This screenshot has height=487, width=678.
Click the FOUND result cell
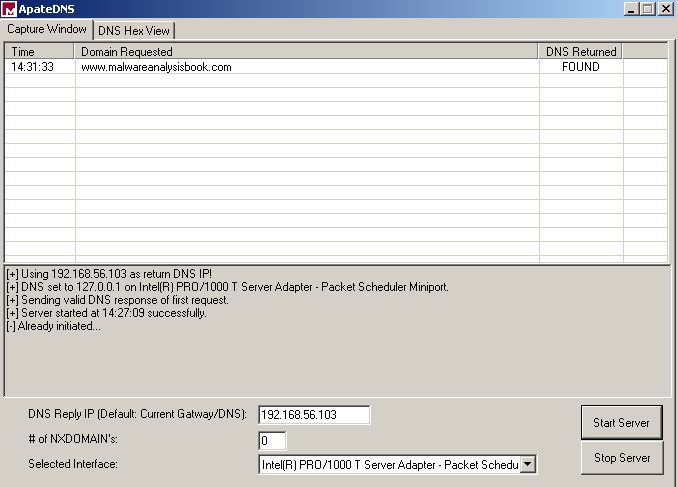tap(581, 67)
